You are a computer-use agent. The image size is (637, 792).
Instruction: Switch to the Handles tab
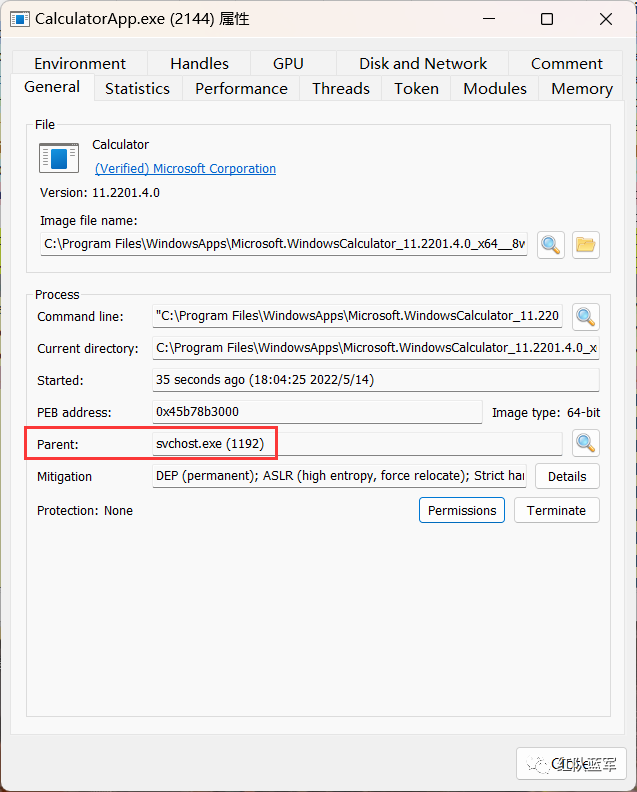point(199,64)
